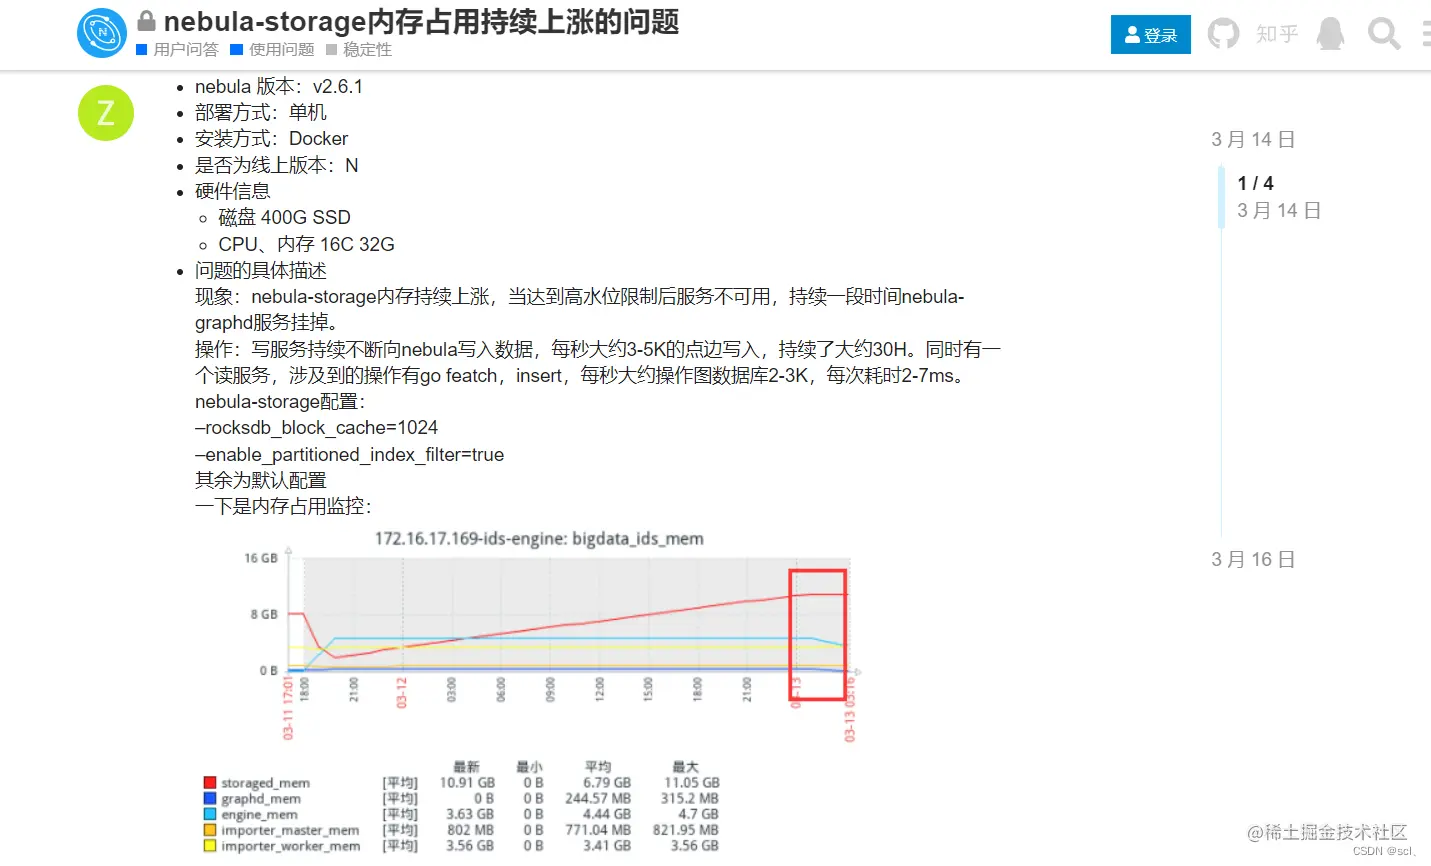Click the person icon inside the login button

[1133, 33]
